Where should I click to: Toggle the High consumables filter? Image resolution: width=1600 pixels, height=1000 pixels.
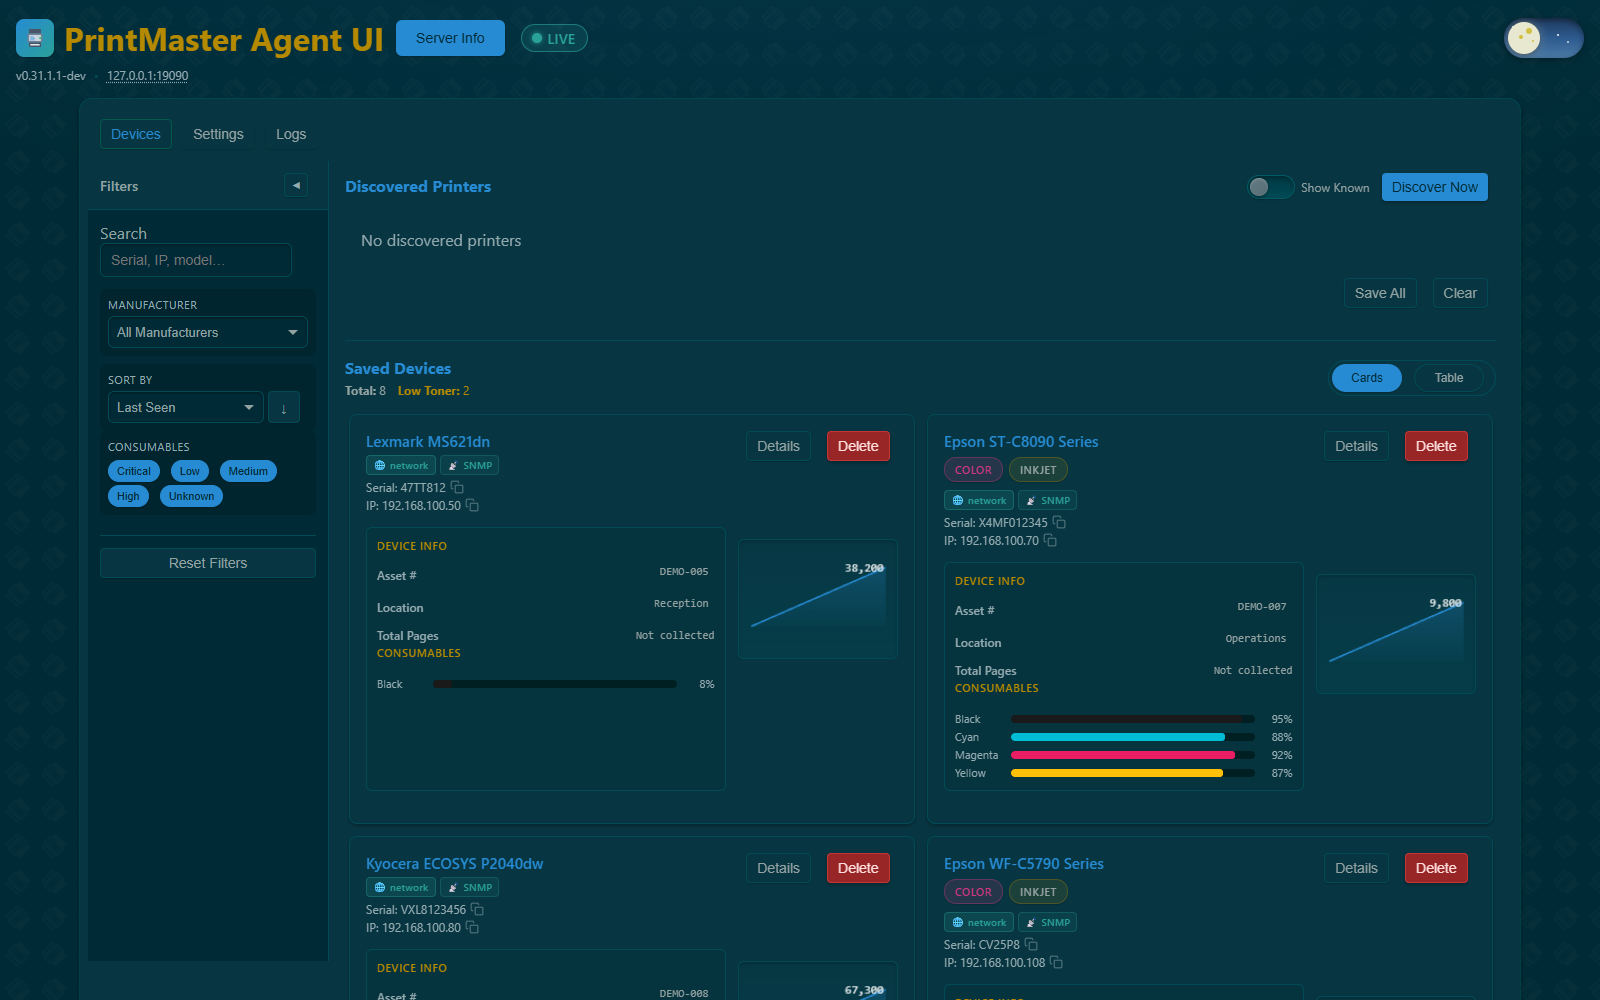coord(128,496)
